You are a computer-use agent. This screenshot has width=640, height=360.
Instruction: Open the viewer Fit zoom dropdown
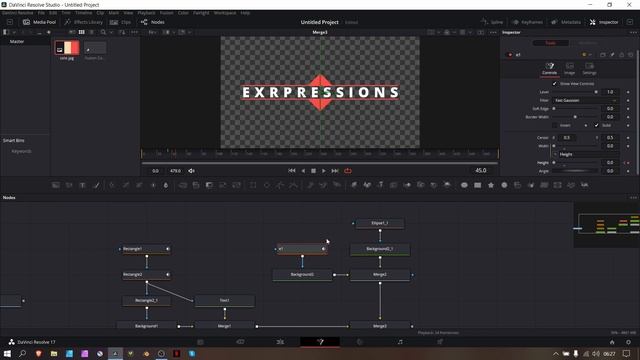pyautogui.click(x=153, y=32)
